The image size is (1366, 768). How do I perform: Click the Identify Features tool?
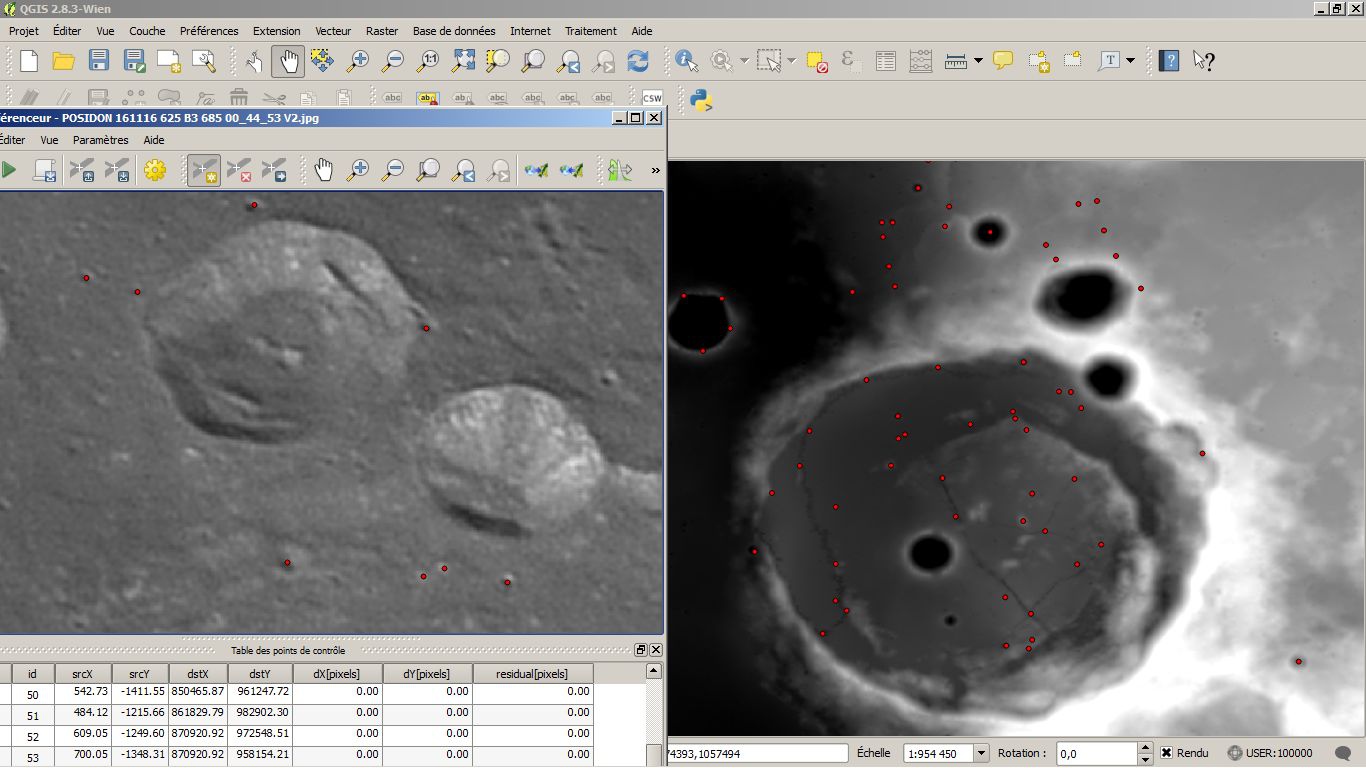point(686,61)
